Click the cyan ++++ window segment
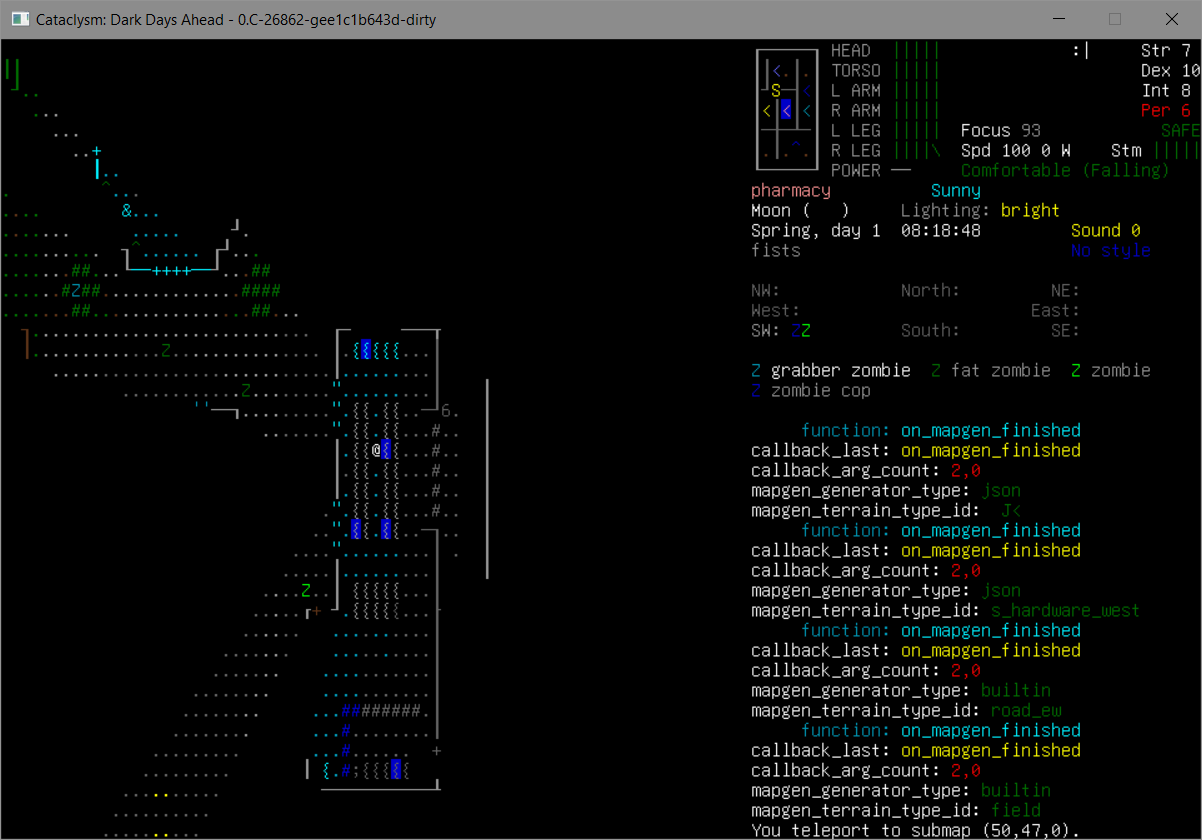This screenshot has width=1202, height=840. pyautogui.click(x=171, y=270)
